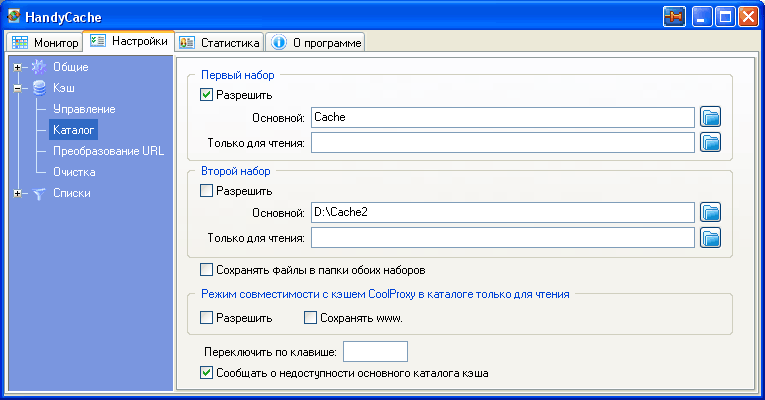Image resolution: width=765 pixels, height=400 pixels.
Task: Click browse folder icon for second set read-only path
Action: click(710, 237)
